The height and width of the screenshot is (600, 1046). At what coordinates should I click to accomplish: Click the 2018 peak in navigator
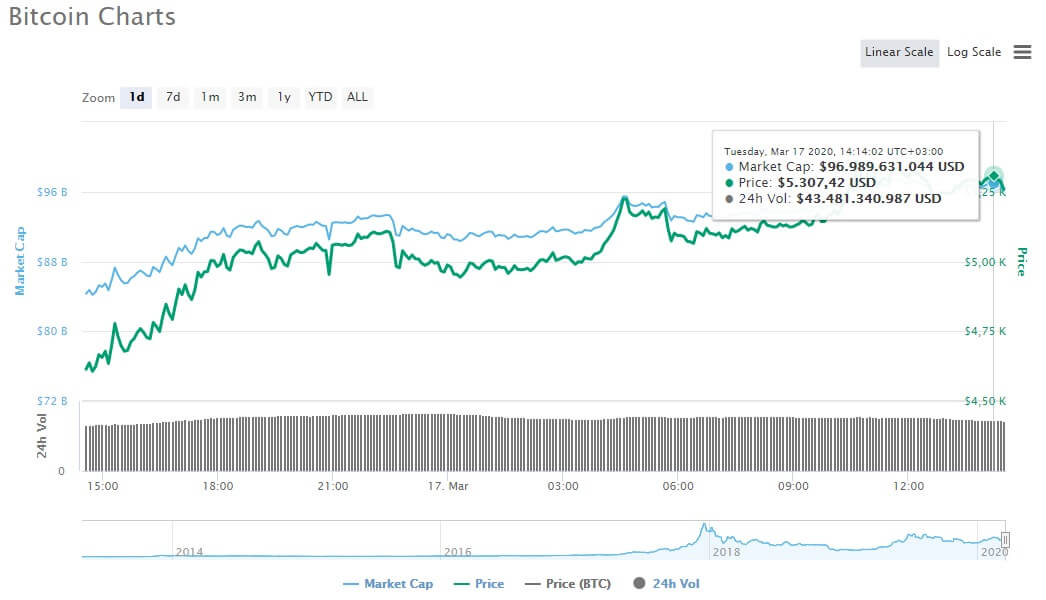point(703,527)
